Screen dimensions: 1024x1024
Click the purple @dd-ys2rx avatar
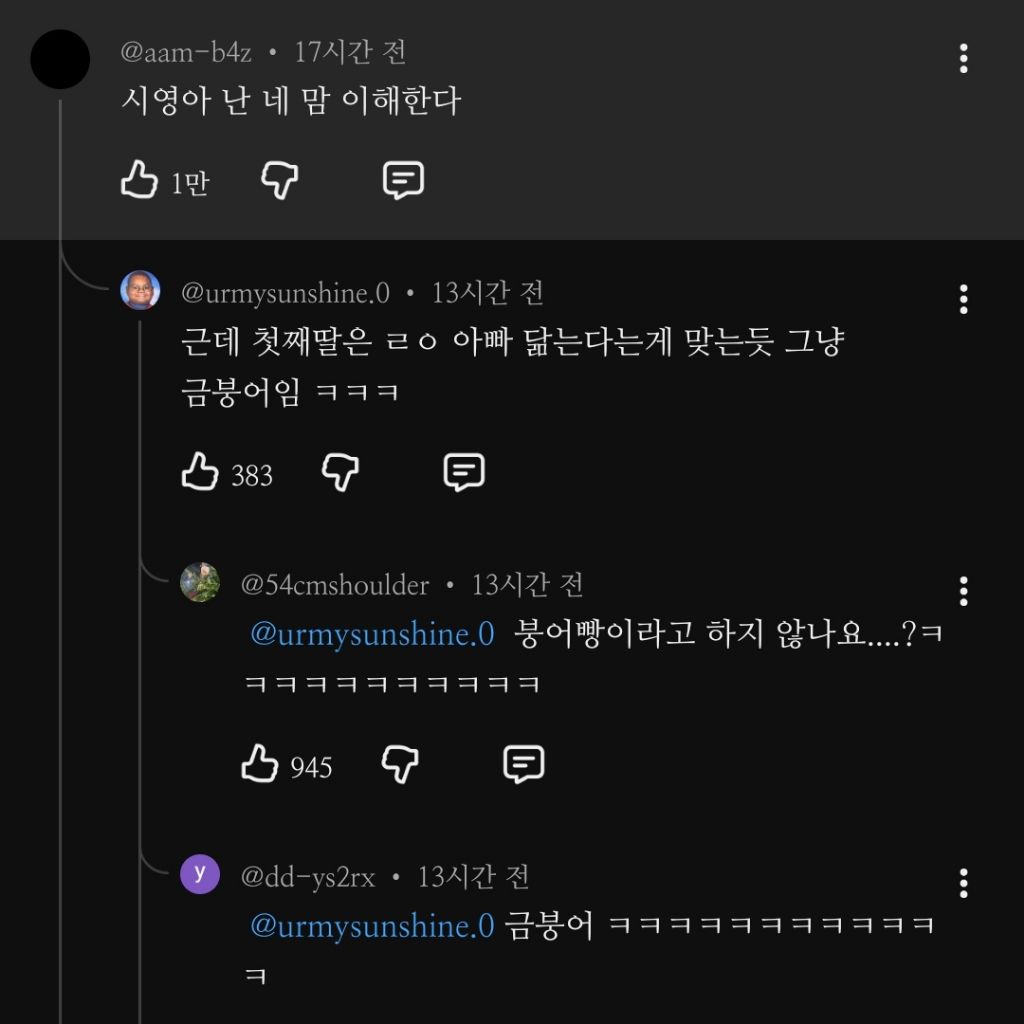pos(200,874)
